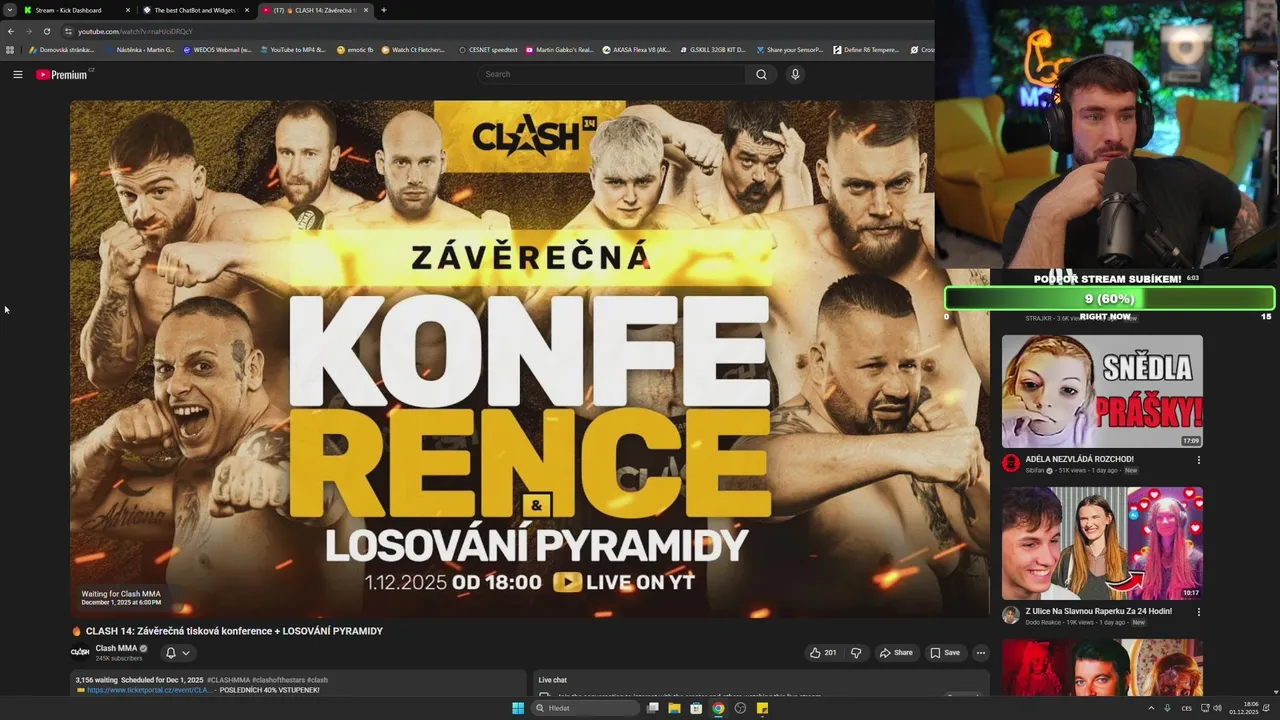This screenshot has width=1280, height=720.
Task: Open the browser apps grid shortcut
Action: [x=10, y=49]
